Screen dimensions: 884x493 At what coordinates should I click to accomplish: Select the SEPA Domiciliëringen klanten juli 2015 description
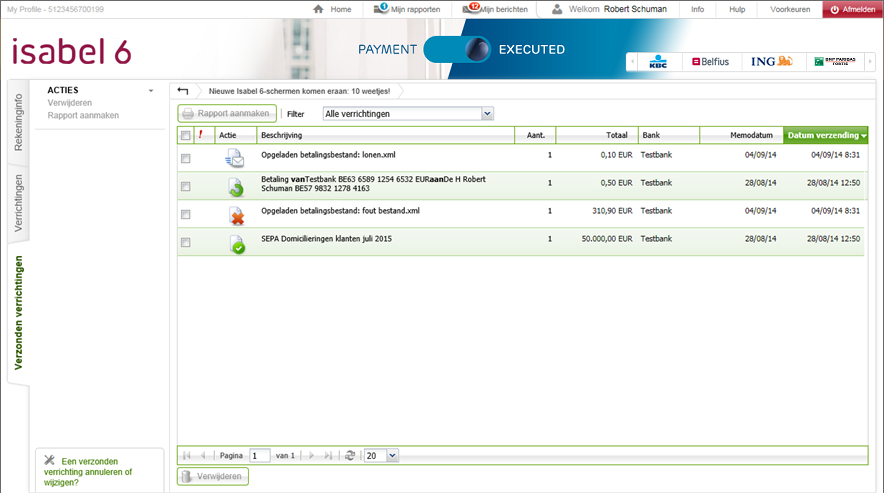[326, 239]
